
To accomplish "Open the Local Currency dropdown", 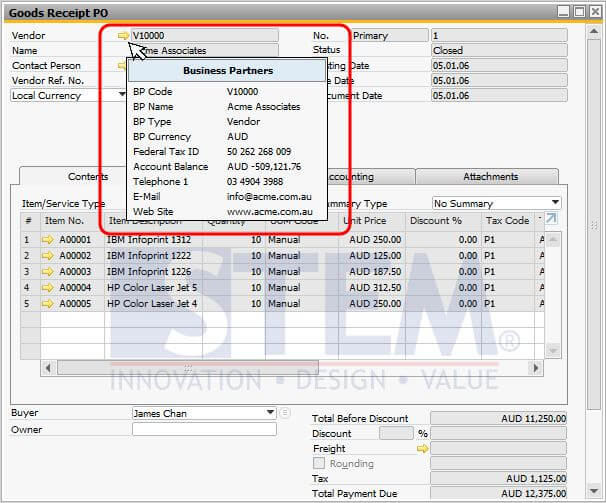I will tap(122, 95).
